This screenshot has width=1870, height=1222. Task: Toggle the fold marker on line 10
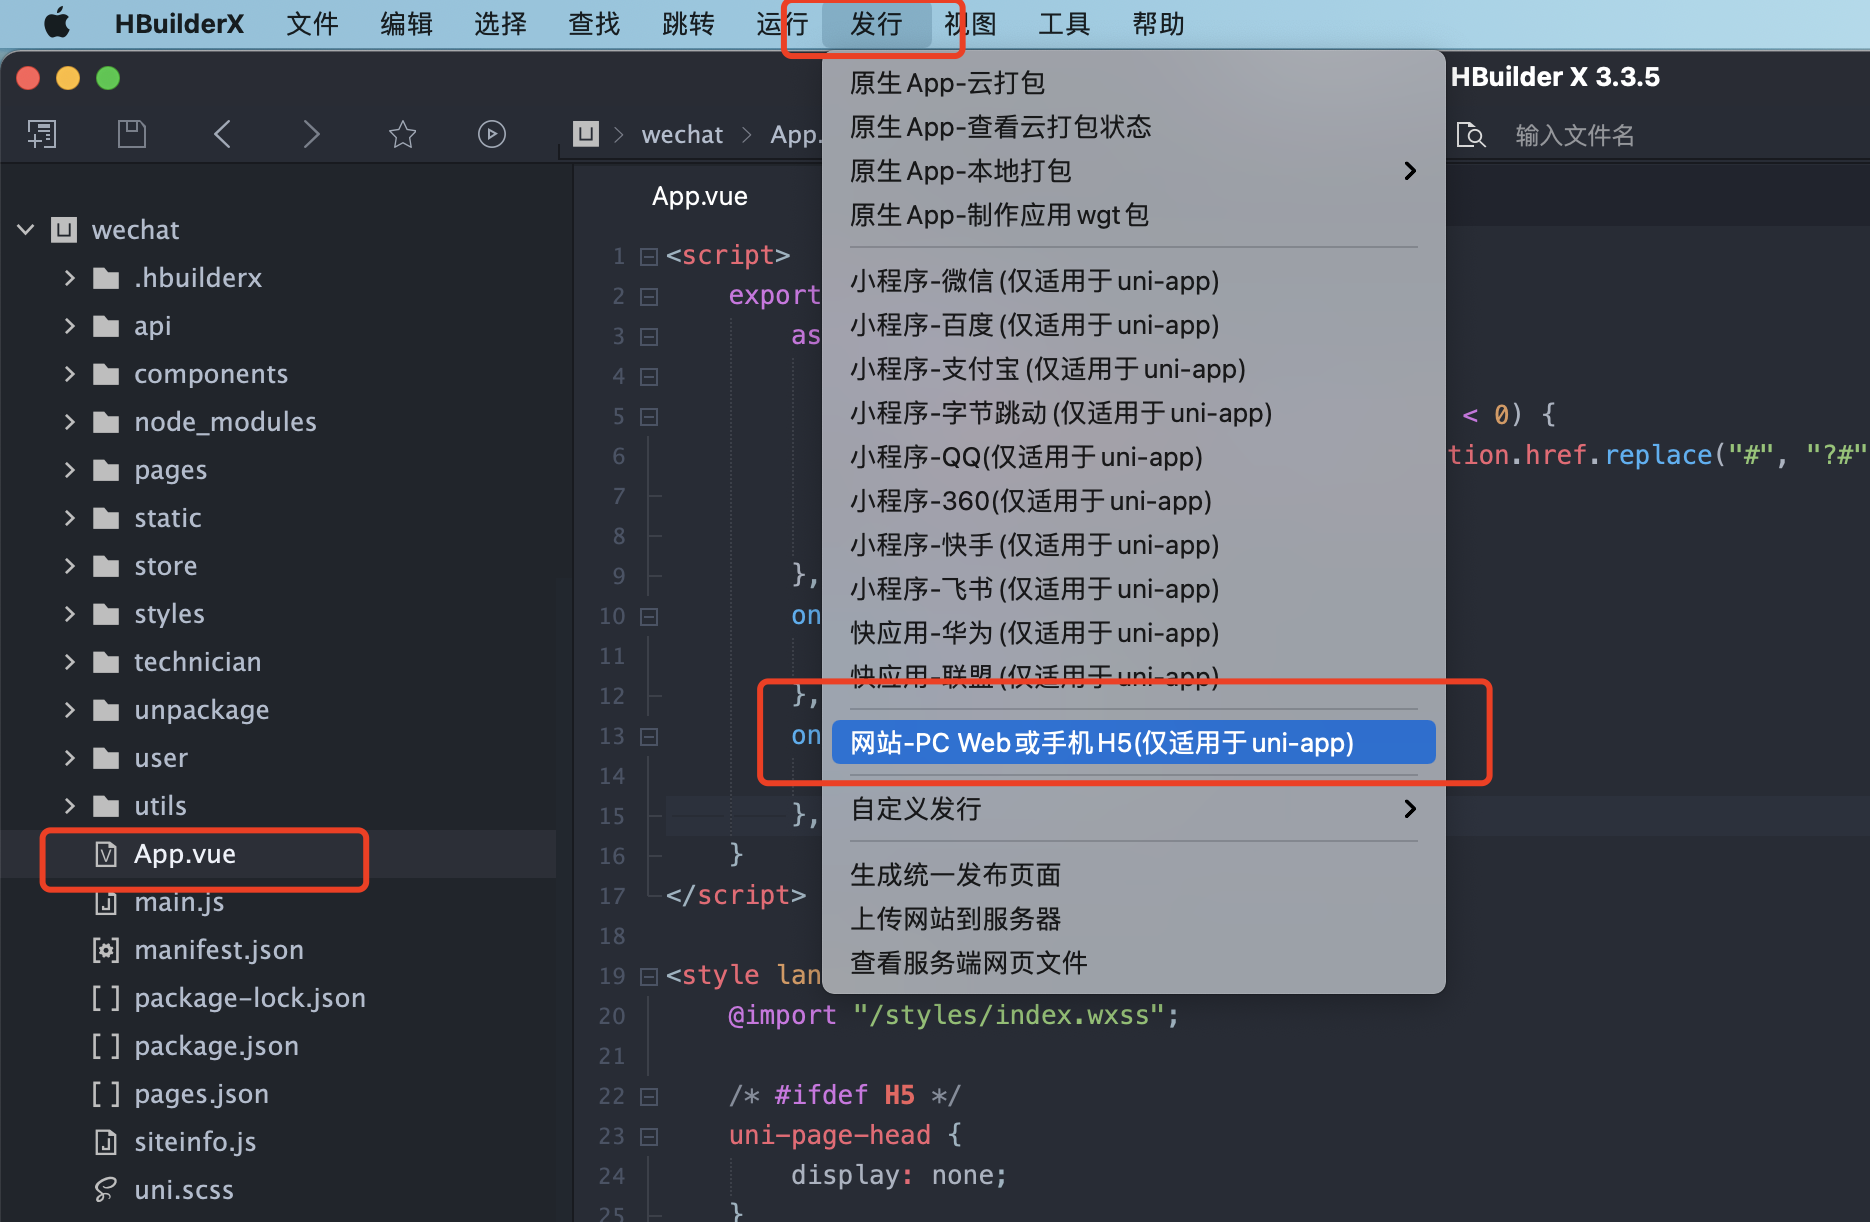[x=649, y=617]
